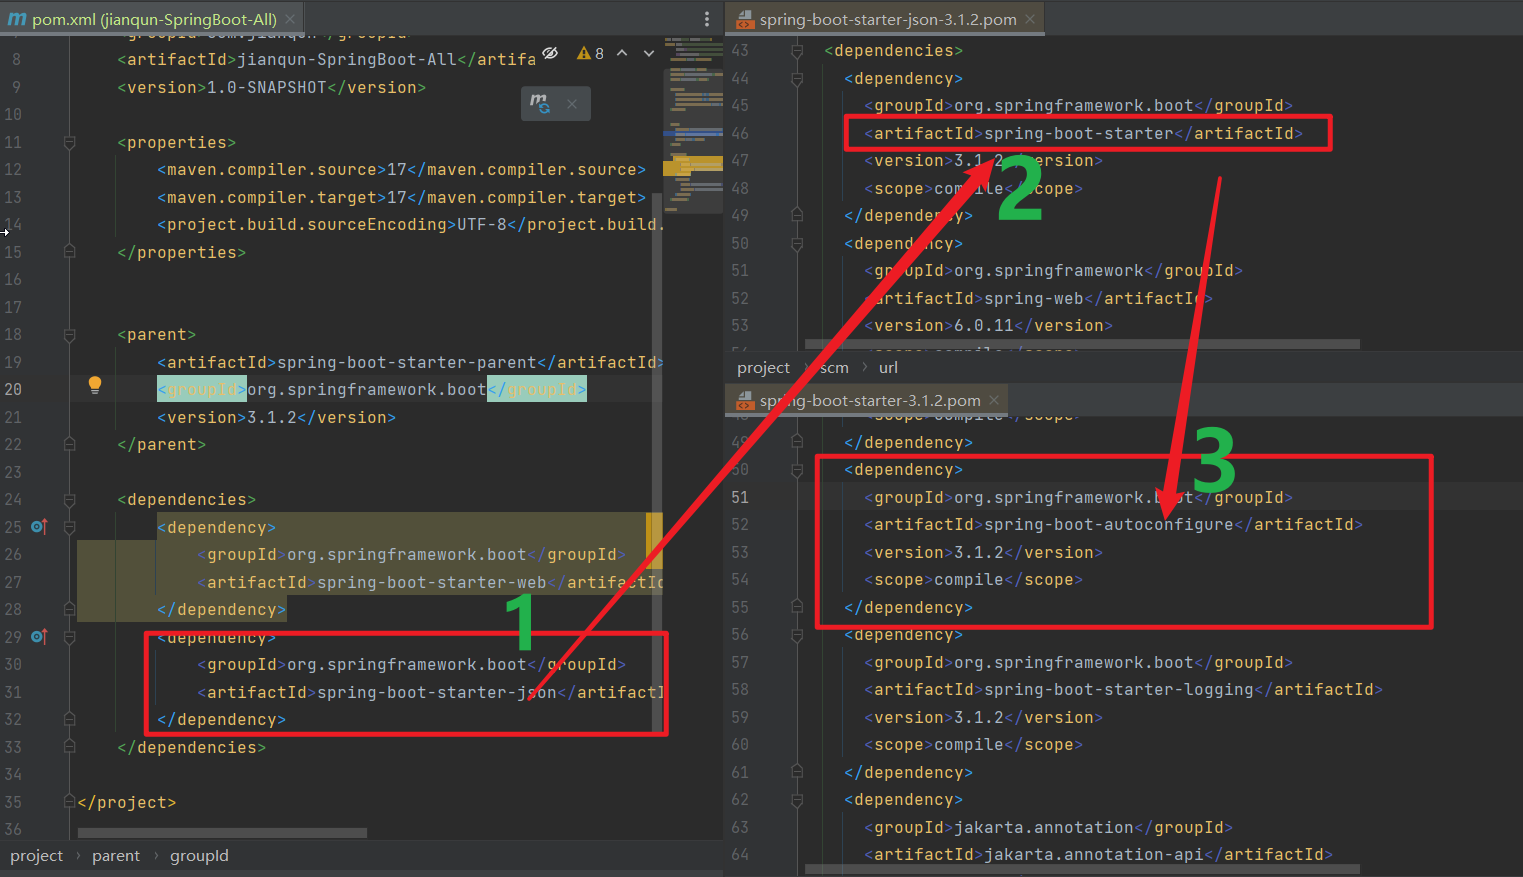Click the spring-boot-starter-parent artifactId line
Screen dimensions: 1523x877
(x=410, y=362)
